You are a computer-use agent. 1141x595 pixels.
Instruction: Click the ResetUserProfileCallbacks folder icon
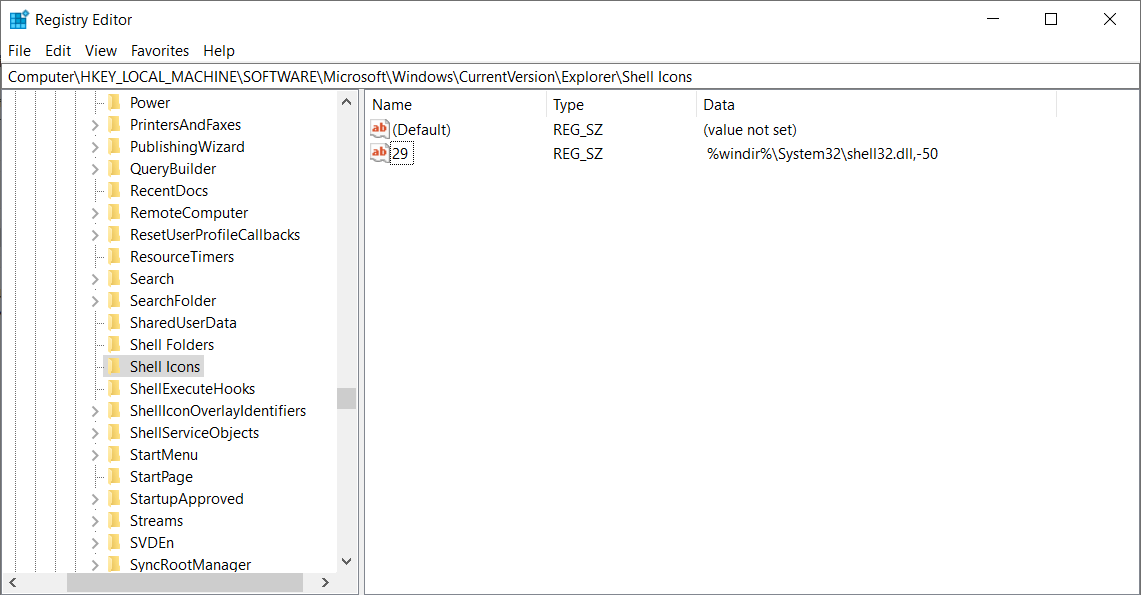tap(114, 234)
